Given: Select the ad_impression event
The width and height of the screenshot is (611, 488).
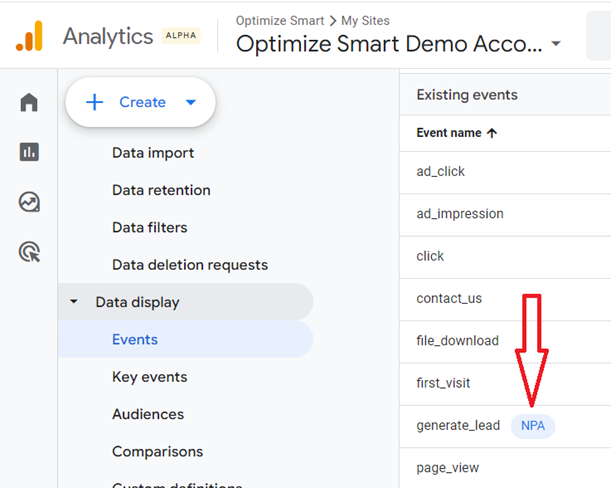Looking at the screenshot, I should point(460,214).
